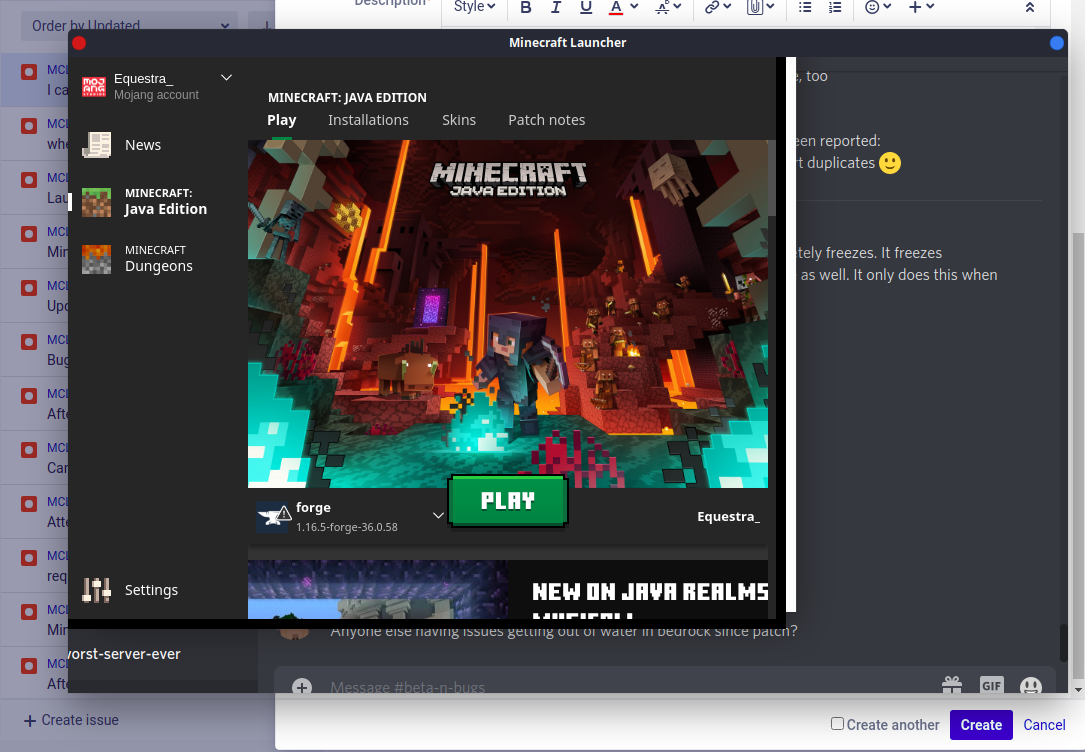Click the Cancel link
Viewport: 1085px width, 752px height.
[x=1044, y=725]
